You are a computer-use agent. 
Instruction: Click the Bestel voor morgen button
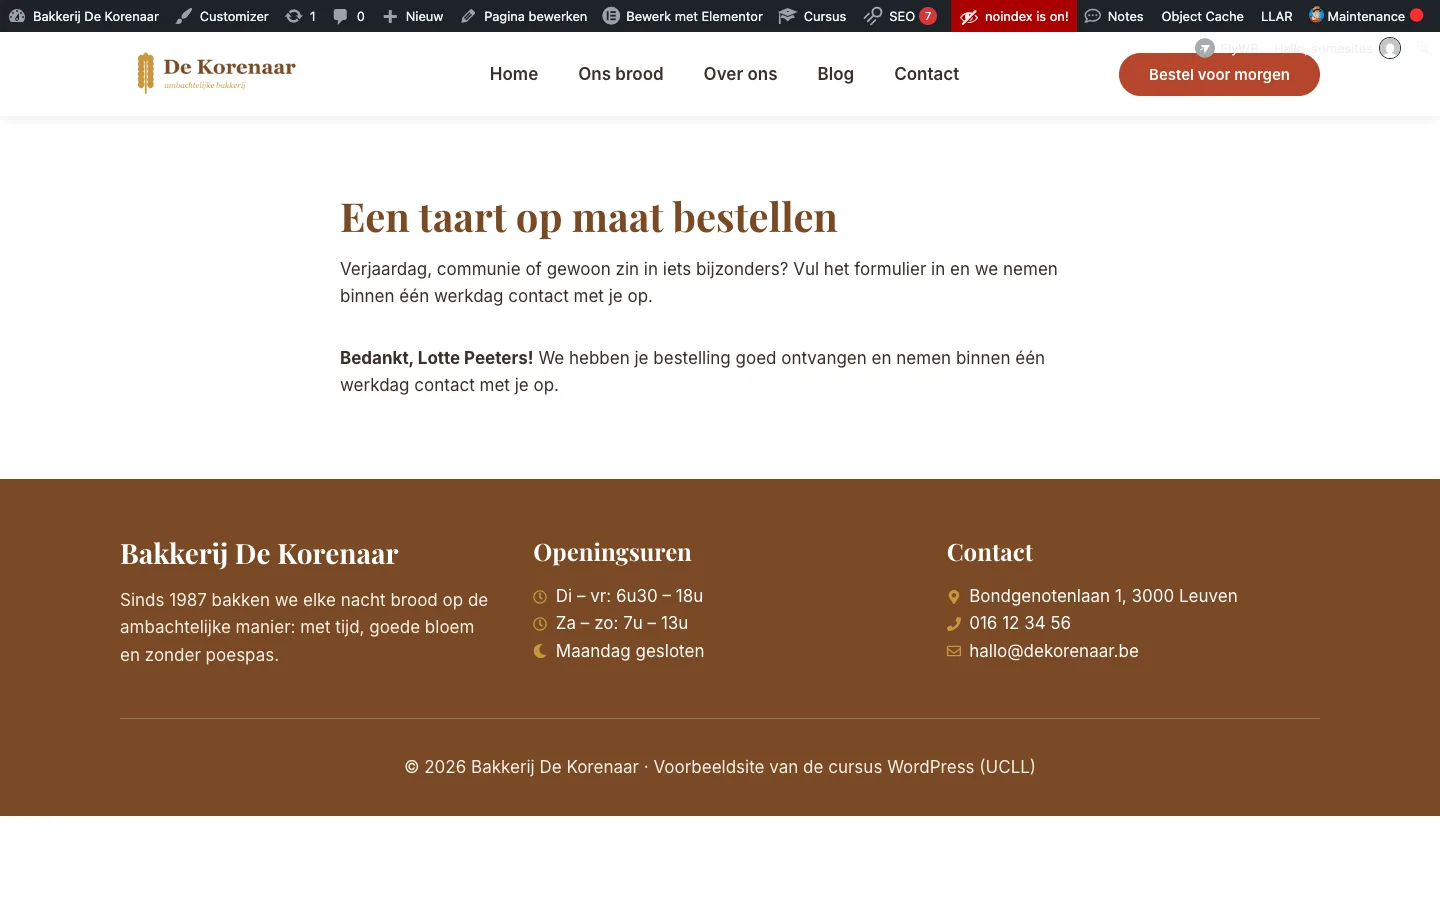1219,74
